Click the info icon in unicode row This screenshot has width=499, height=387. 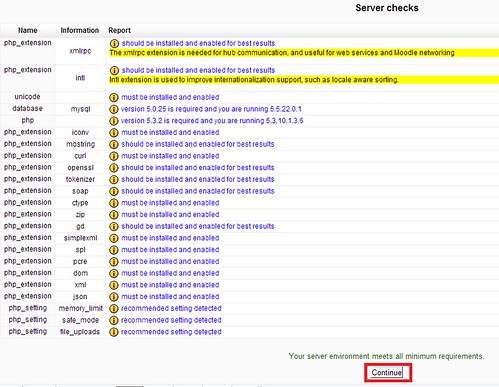coord(114,97)
